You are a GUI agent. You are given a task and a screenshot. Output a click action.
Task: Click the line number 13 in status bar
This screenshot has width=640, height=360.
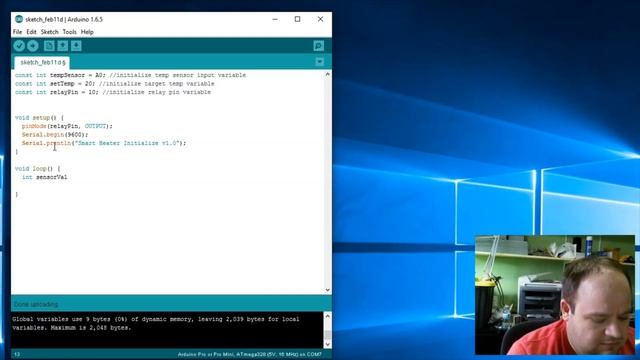[x=17, y=354]
